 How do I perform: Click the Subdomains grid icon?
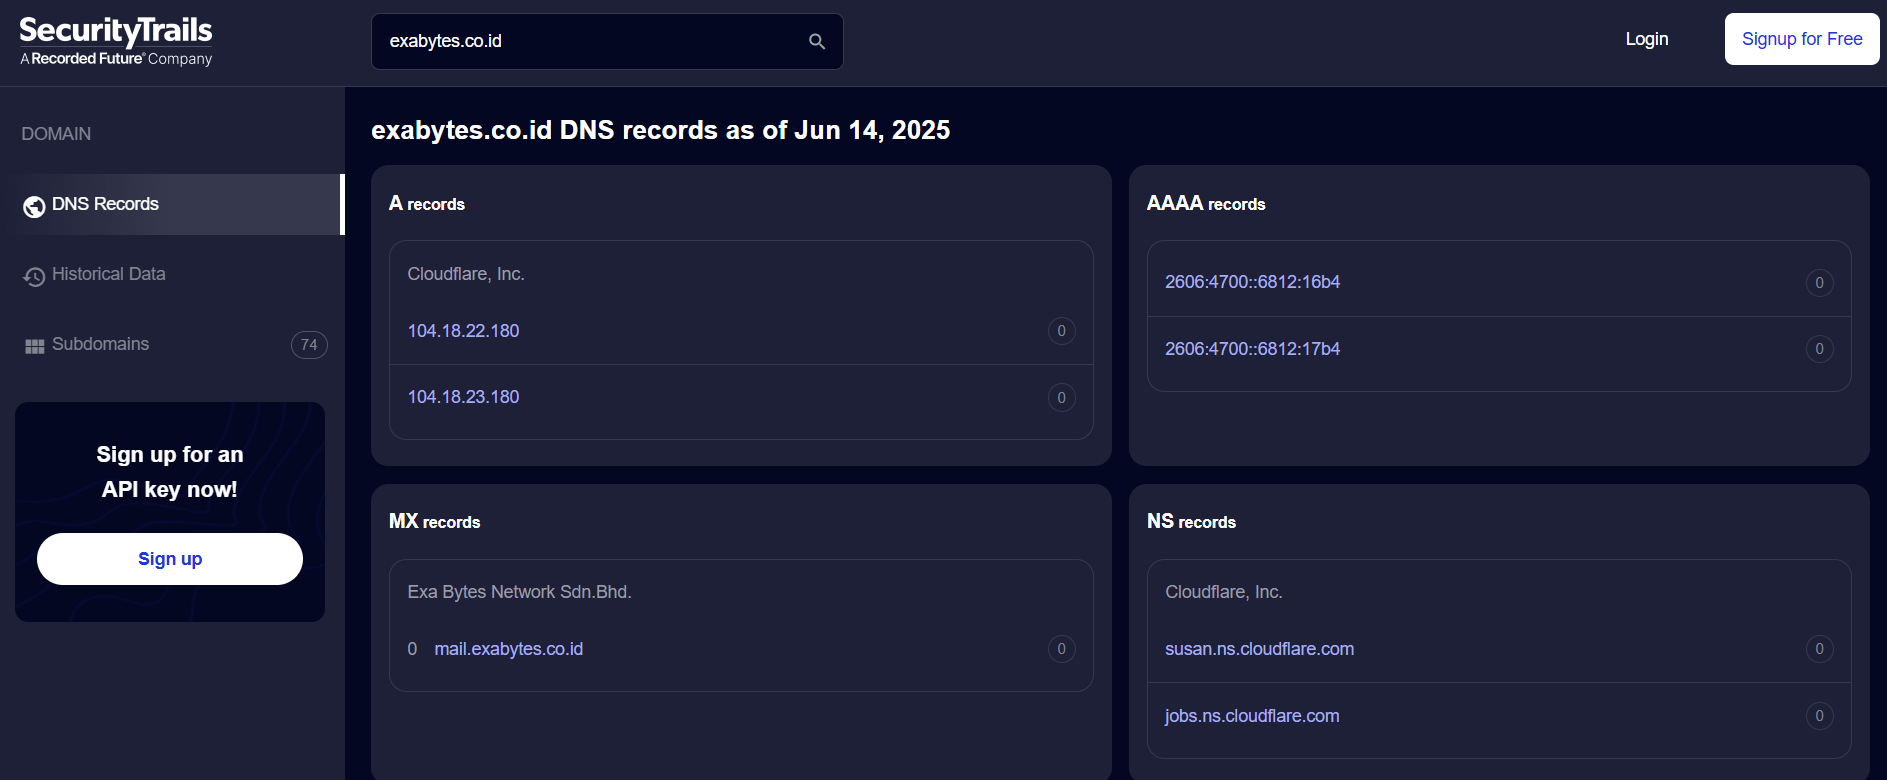(34, 346)
